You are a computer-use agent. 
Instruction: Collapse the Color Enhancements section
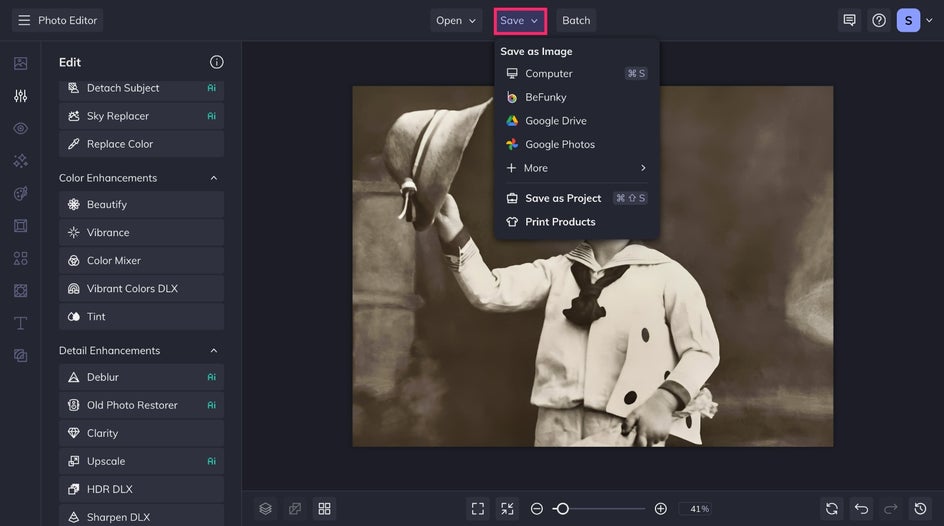pyautogui.click(x=214, y=178)
